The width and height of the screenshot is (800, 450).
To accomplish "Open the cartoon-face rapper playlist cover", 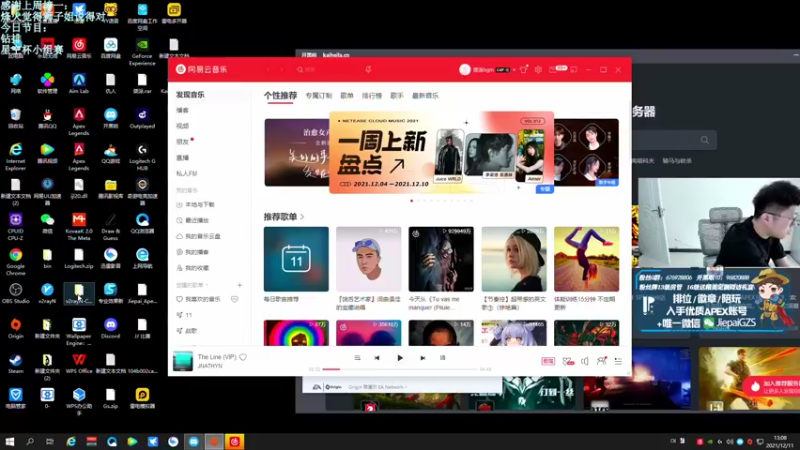I will pos(368,259).
